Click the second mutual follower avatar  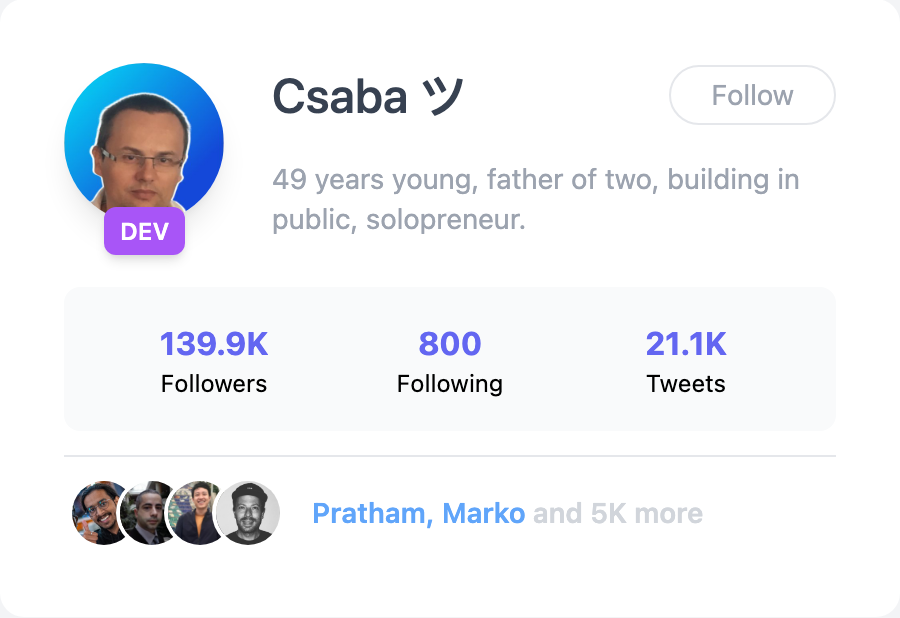click(146, 513)
